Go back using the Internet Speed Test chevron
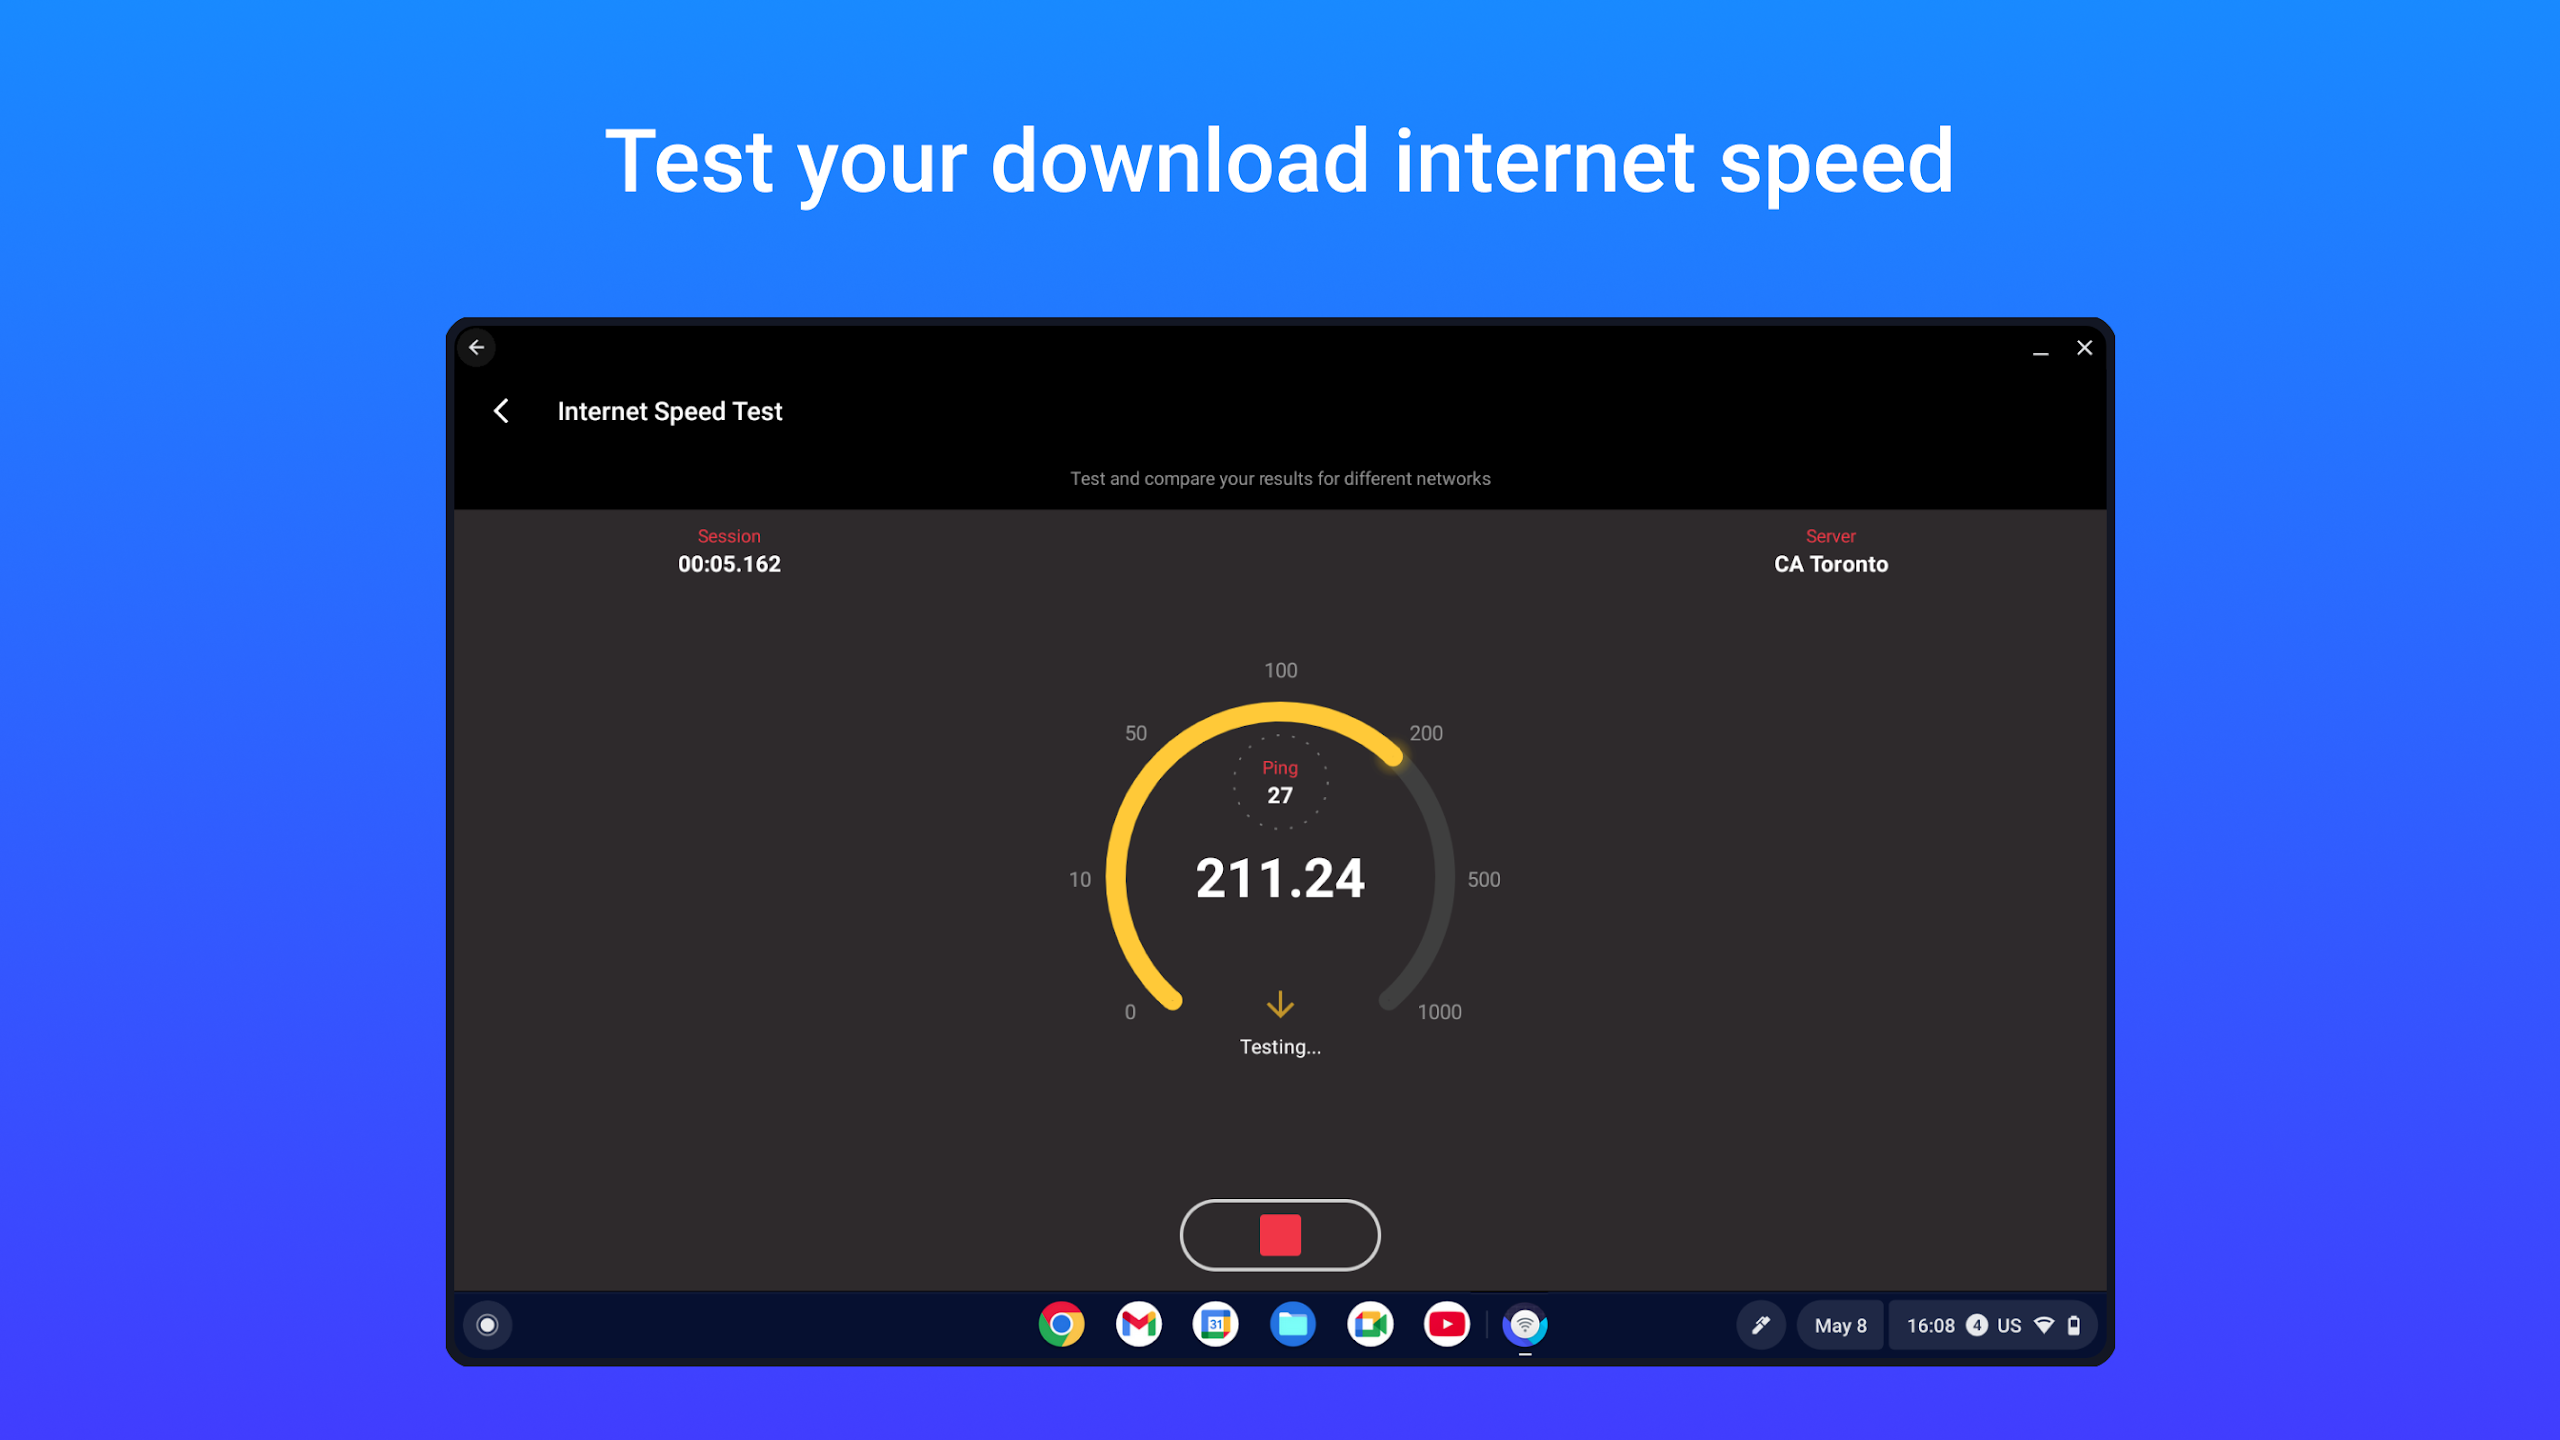This screenshot has width=2560, height=1440. [x=502, y=411]
